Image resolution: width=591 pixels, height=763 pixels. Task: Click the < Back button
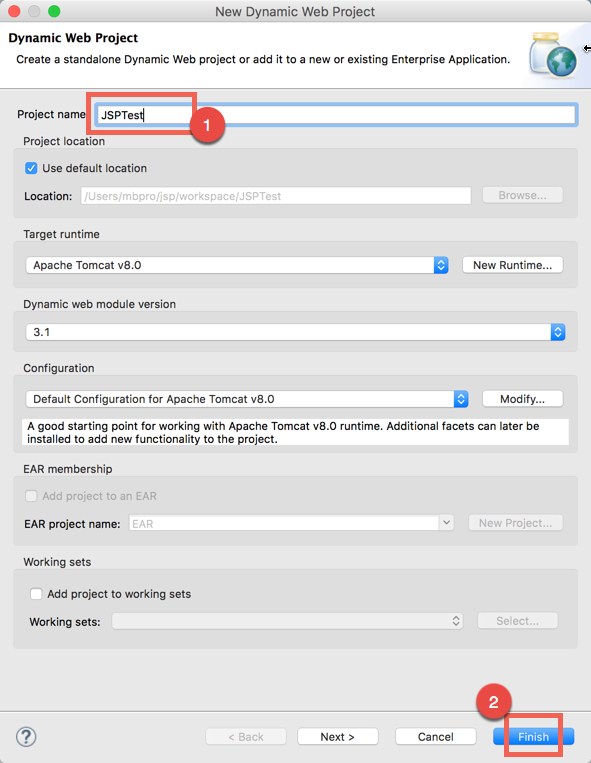point(246,737)
